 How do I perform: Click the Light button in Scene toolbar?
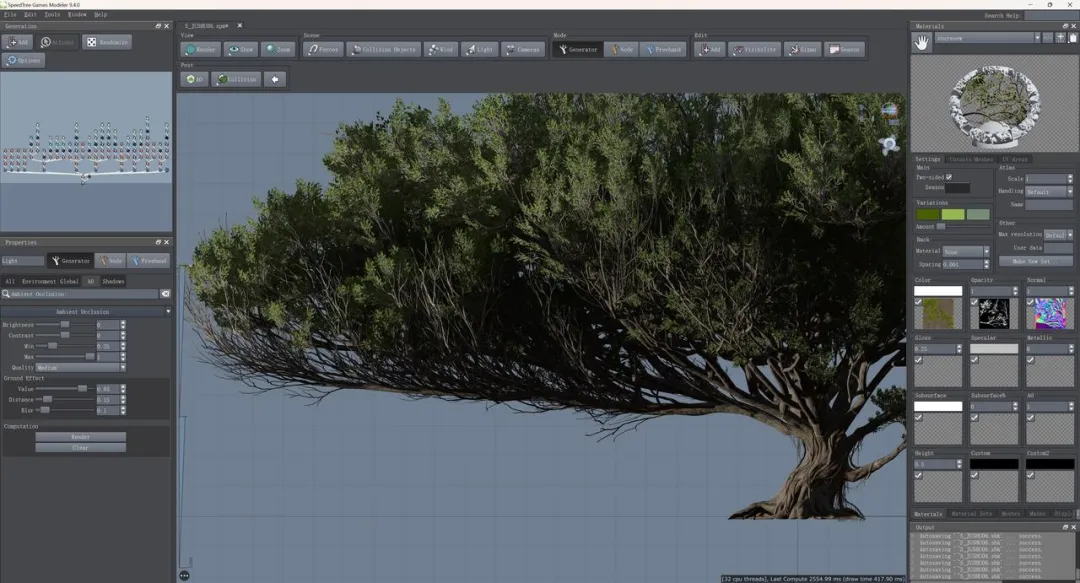(480, 49)
